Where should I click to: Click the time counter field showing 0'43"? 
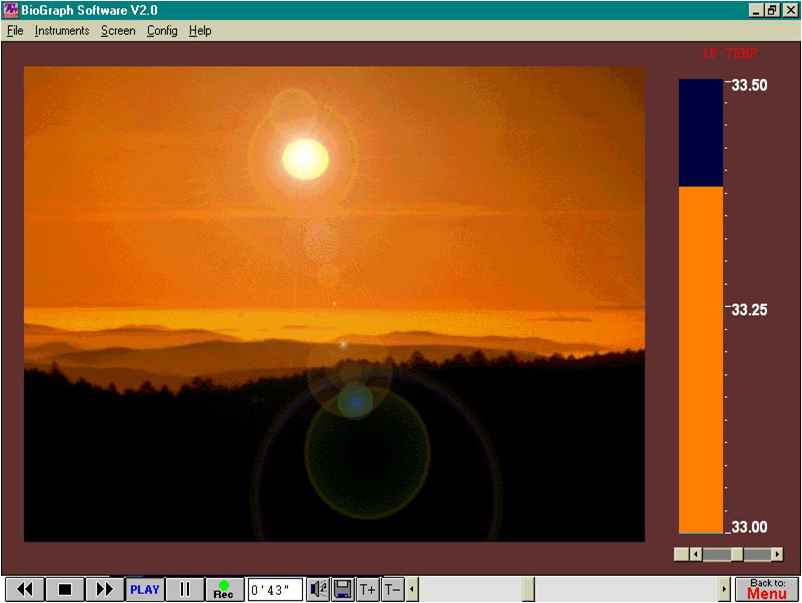[x=275, y=589]
